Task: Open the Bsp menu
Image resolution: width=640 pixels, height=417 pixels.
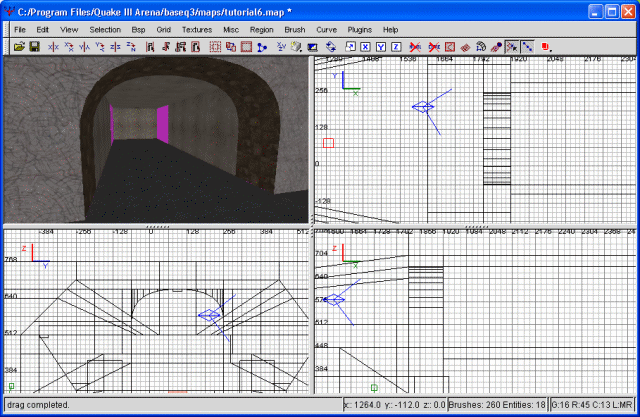Action: [138, 30]
